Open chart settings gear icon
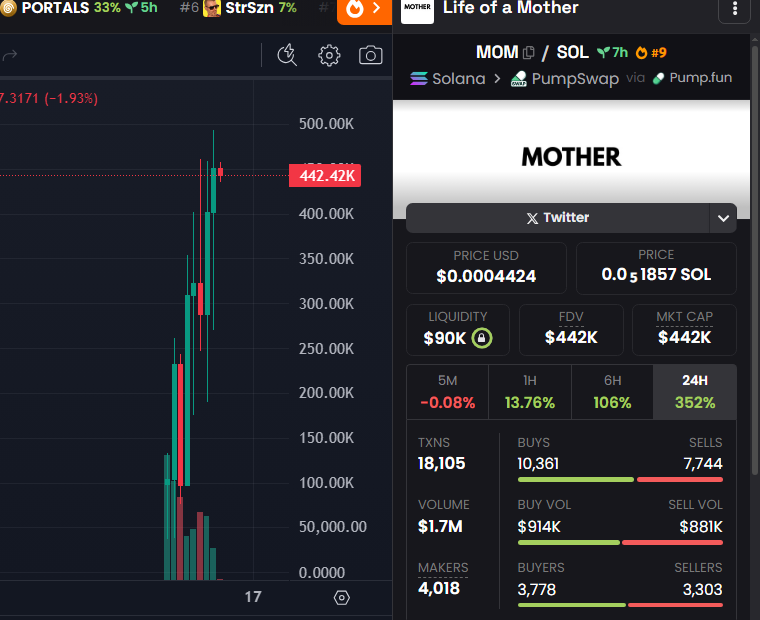This screenshot has width=760, height=620. [x=329, y=55]
